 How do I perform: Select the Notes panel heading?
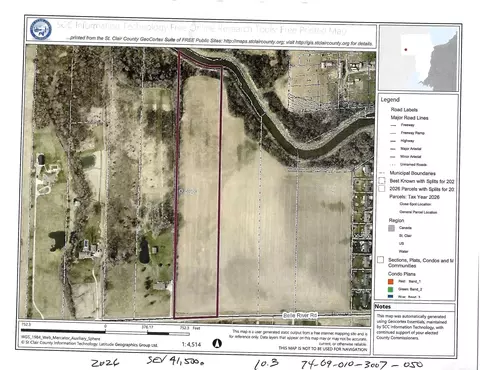click(x=383, y=306)
